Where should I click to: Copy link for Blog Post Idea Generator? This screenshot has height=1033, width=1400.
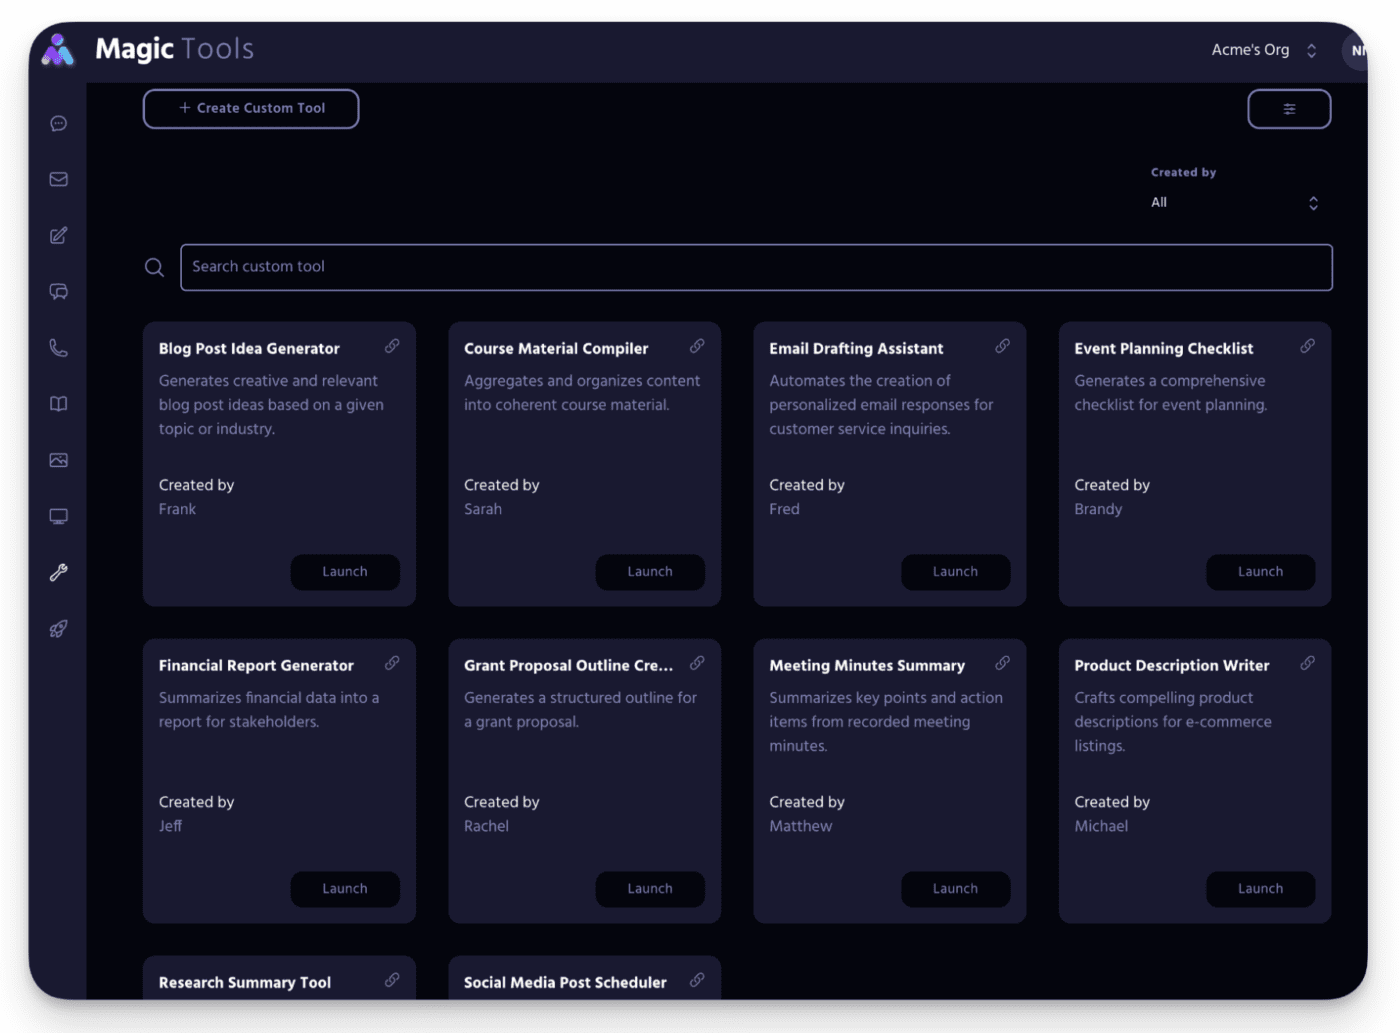pyautogui.click(x=392, y=346)
